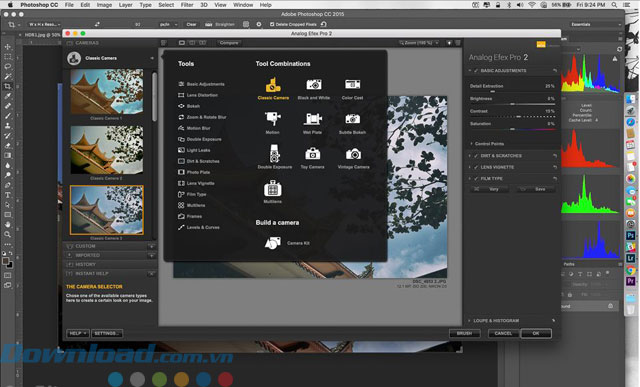Screen dimensions: 640x387
Task: Select Photoshop Type tool
Action: pyautogui.click(x=8, y=195)
